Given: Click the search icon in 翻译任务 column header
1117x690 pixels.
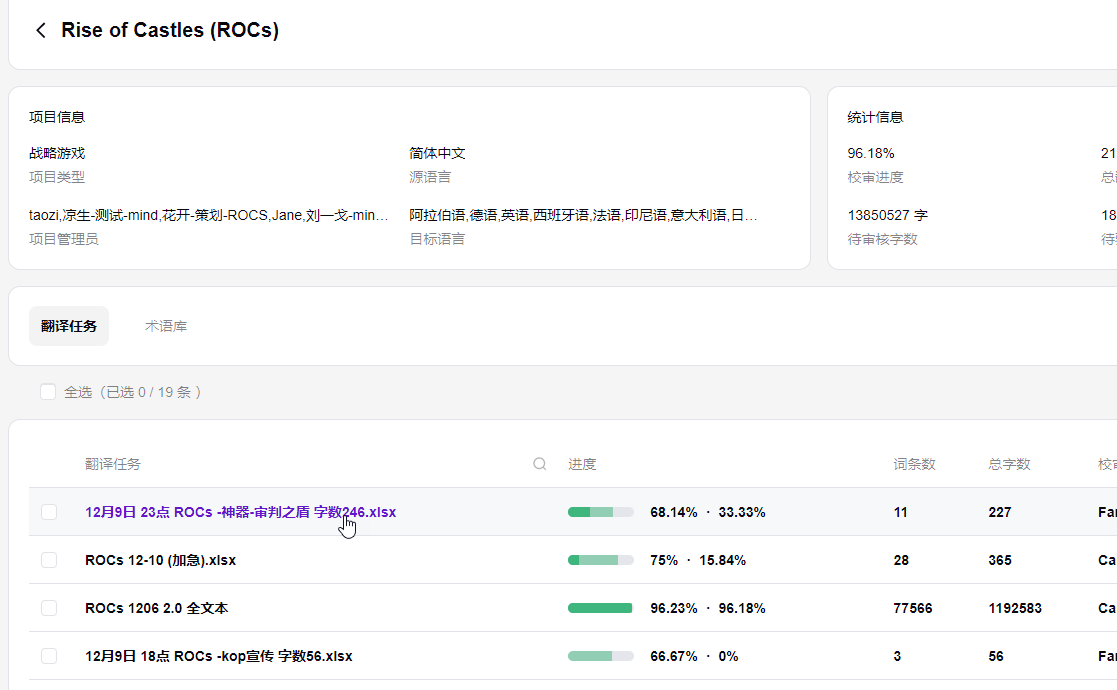Looking at the screenshot, I should [x=540, y=464].
